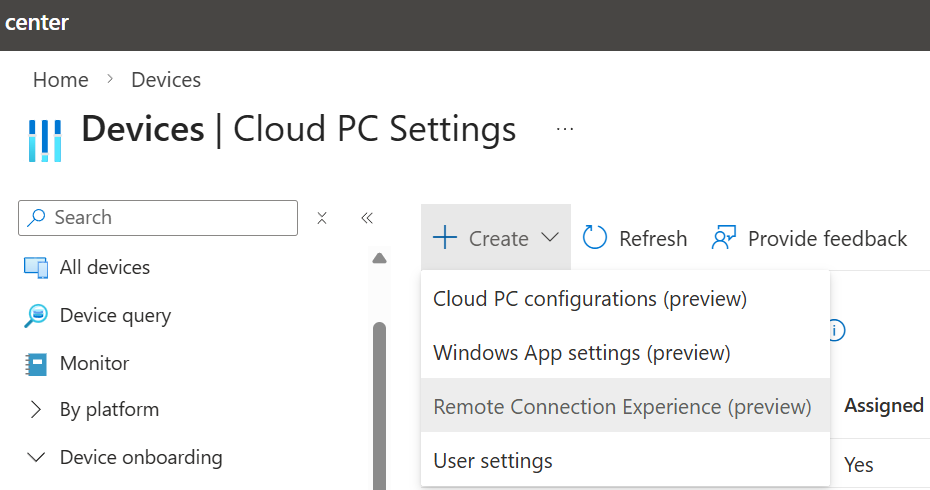Collapse the sidebar with double chevron
Viewport: 930px width, 490px height.
367,218
